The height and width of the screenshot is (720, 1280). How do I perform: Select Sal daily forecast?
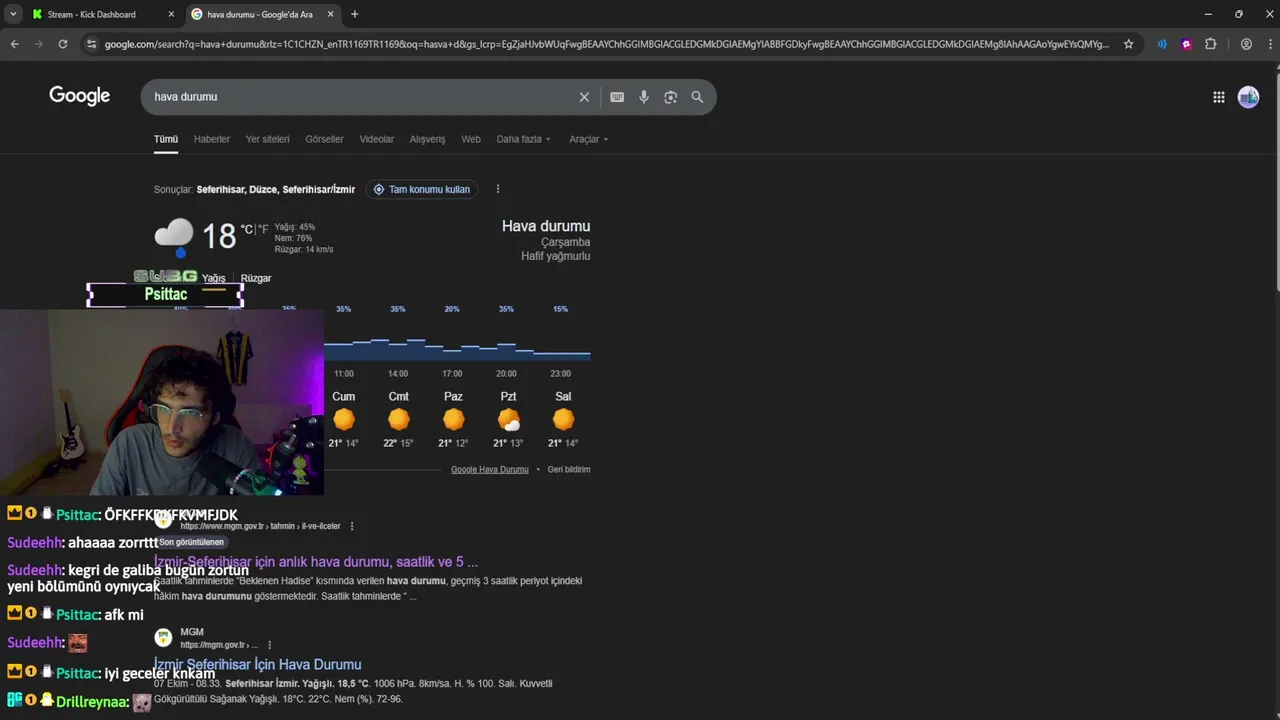point(563,418)
